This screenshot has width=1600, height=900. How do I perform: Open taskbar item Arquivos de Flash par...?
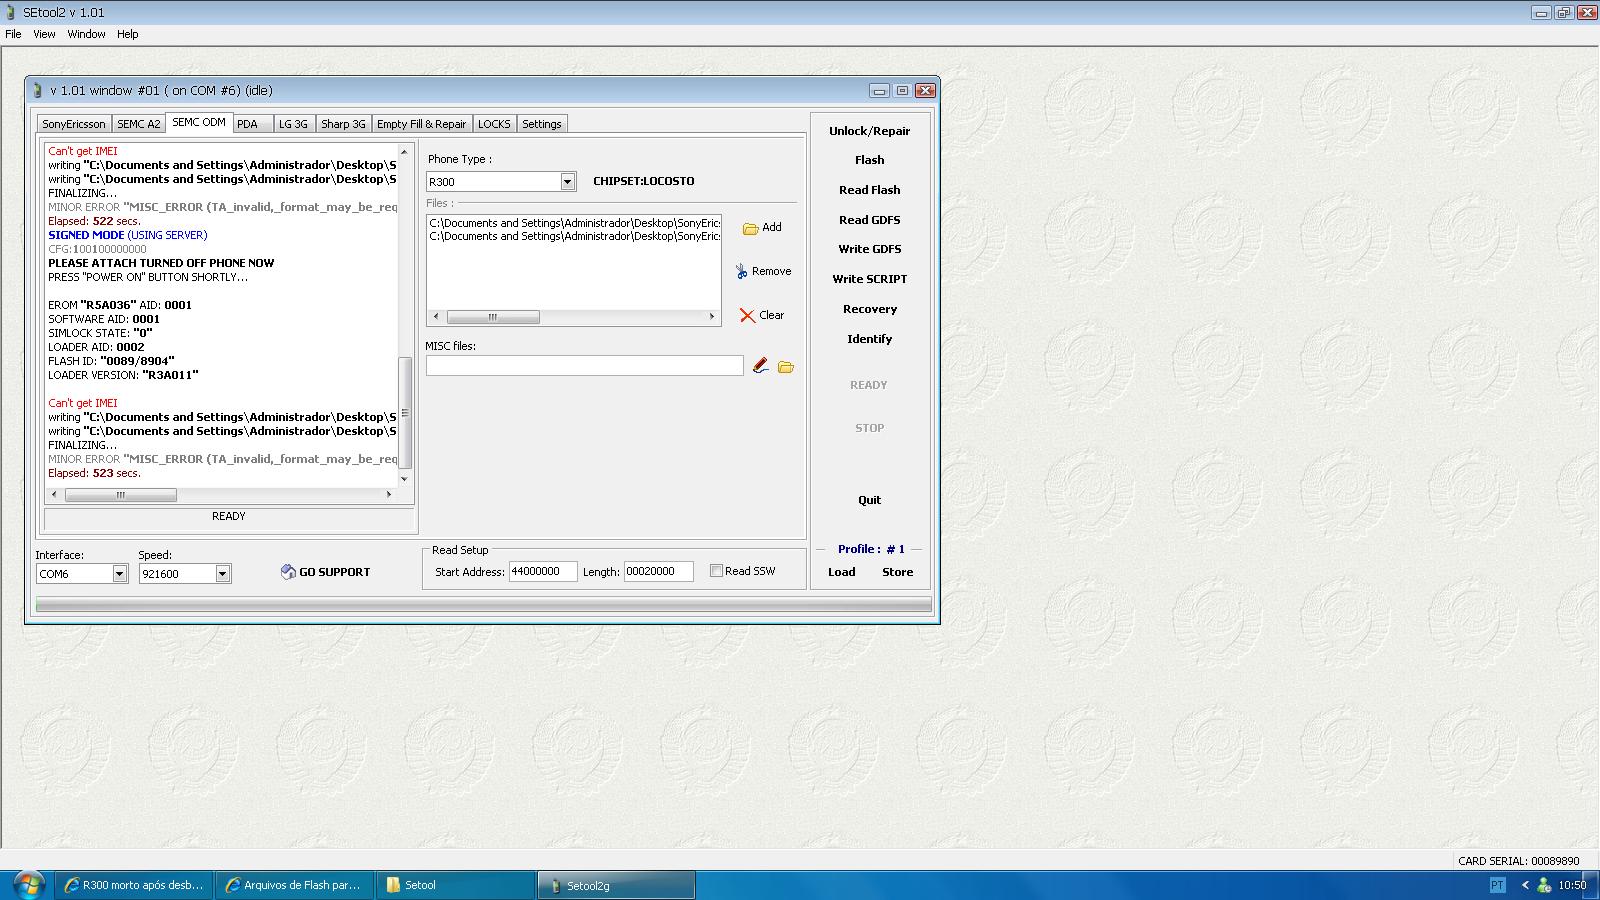click(294, 885)
